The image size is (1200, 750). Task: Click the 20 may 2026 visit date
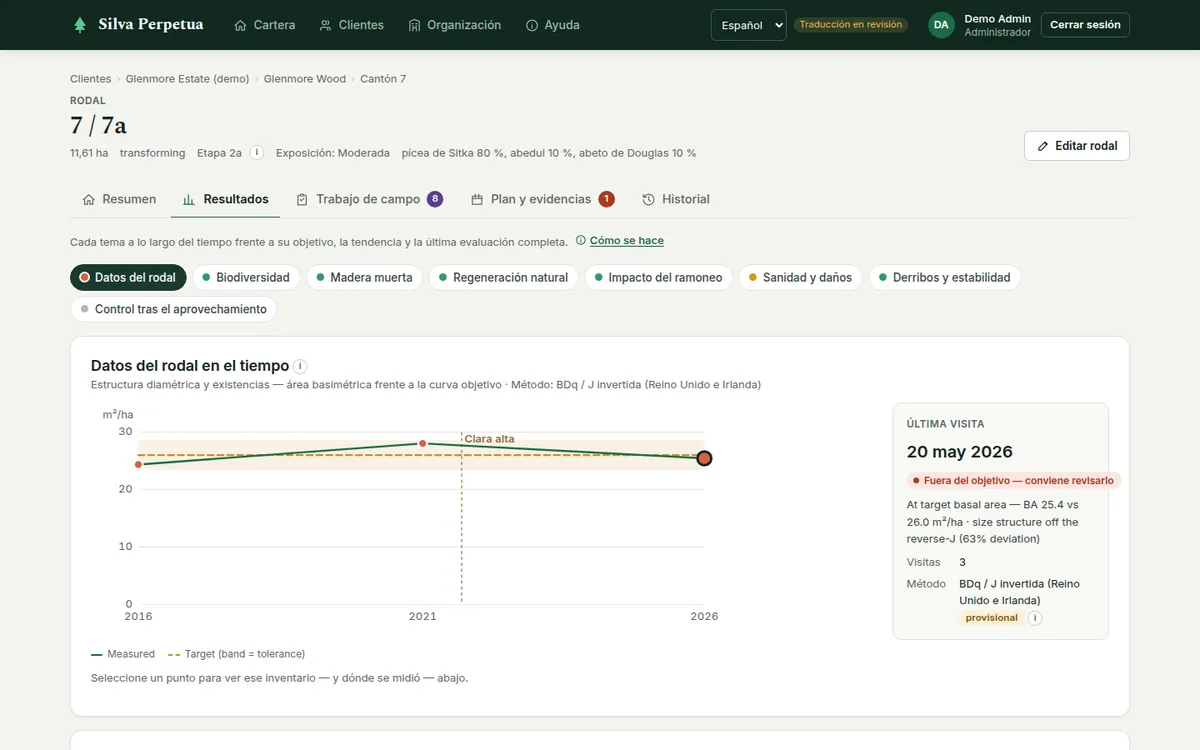coord(960,452)
